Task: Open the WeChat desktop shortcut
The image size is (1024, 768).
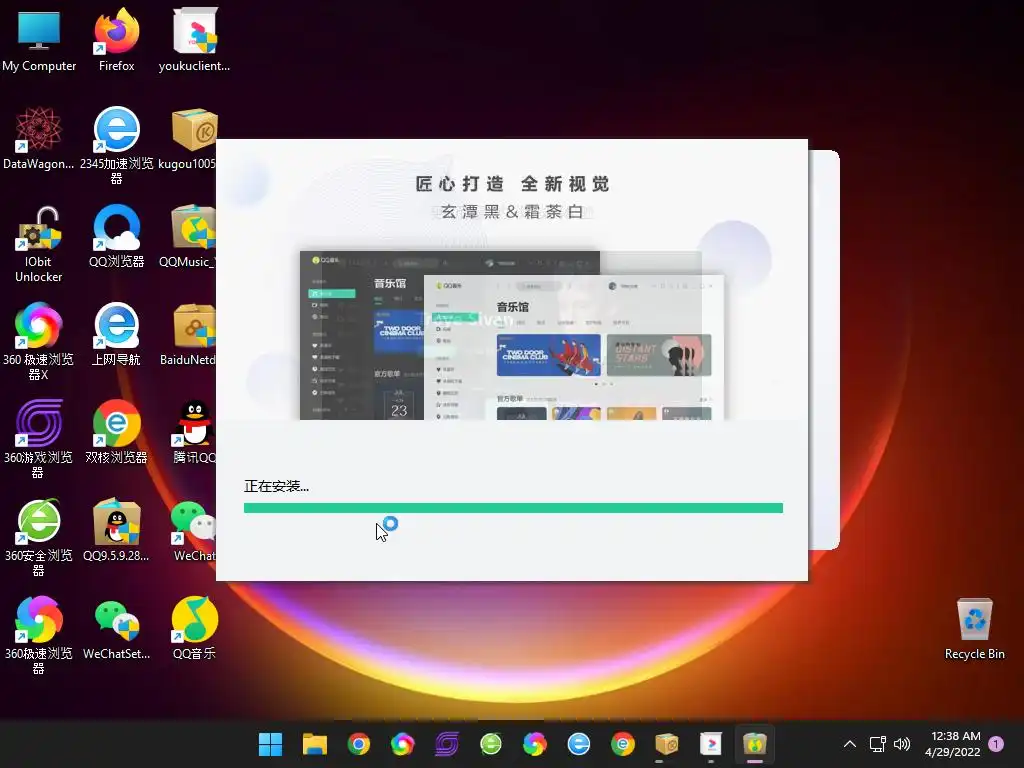Action: pos(194,530)
